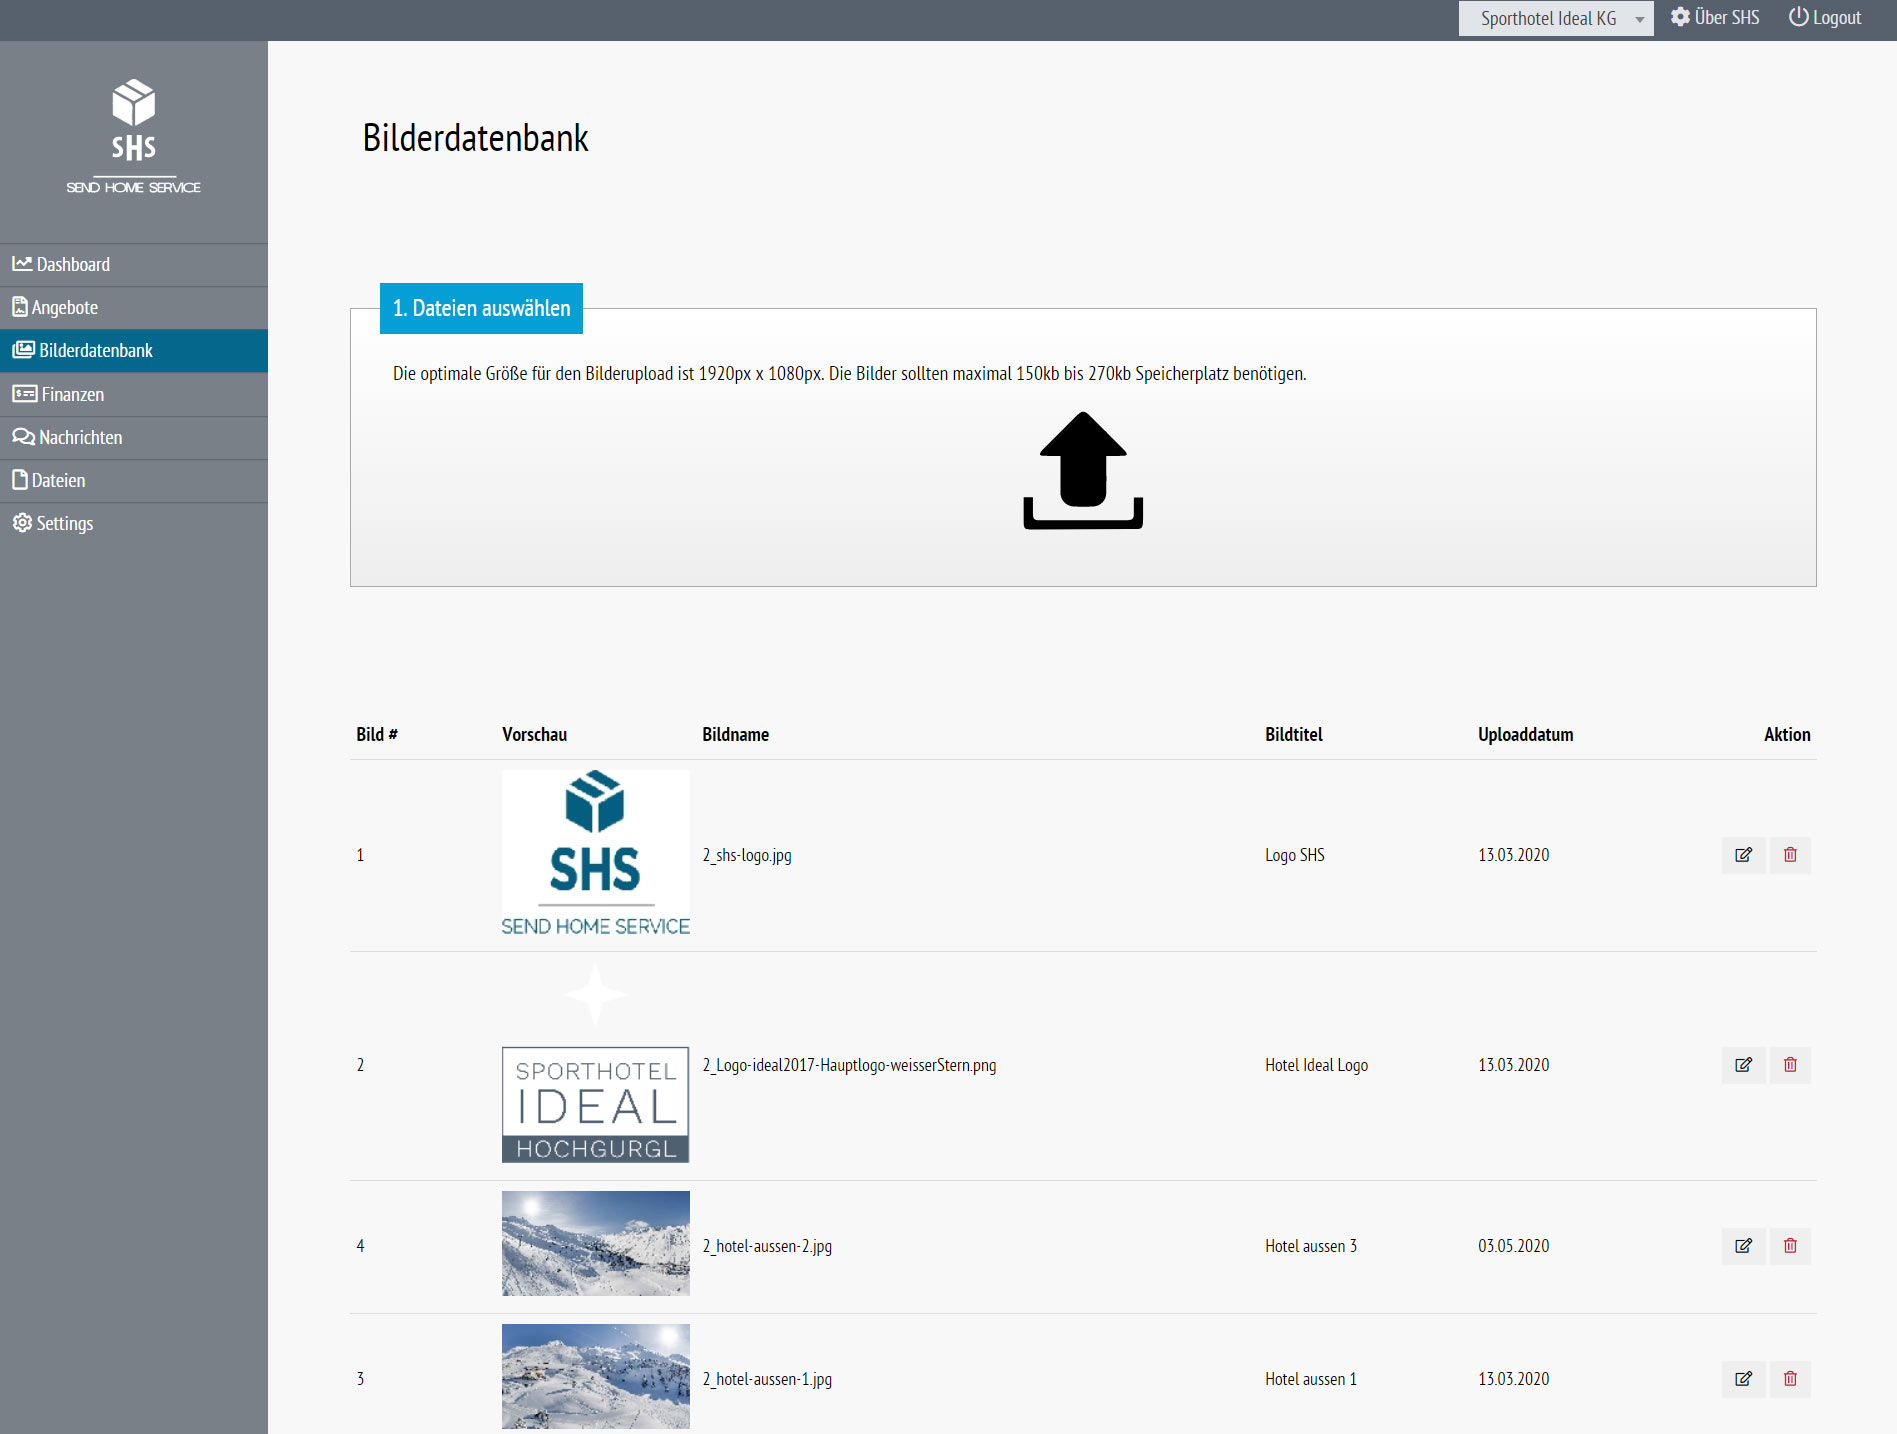Image resolution: width=1897 pixels, height=1434 pixels.
Task: Click the file name 2_hotel-aussen-1.jpg
Action: click(767, 1379)
